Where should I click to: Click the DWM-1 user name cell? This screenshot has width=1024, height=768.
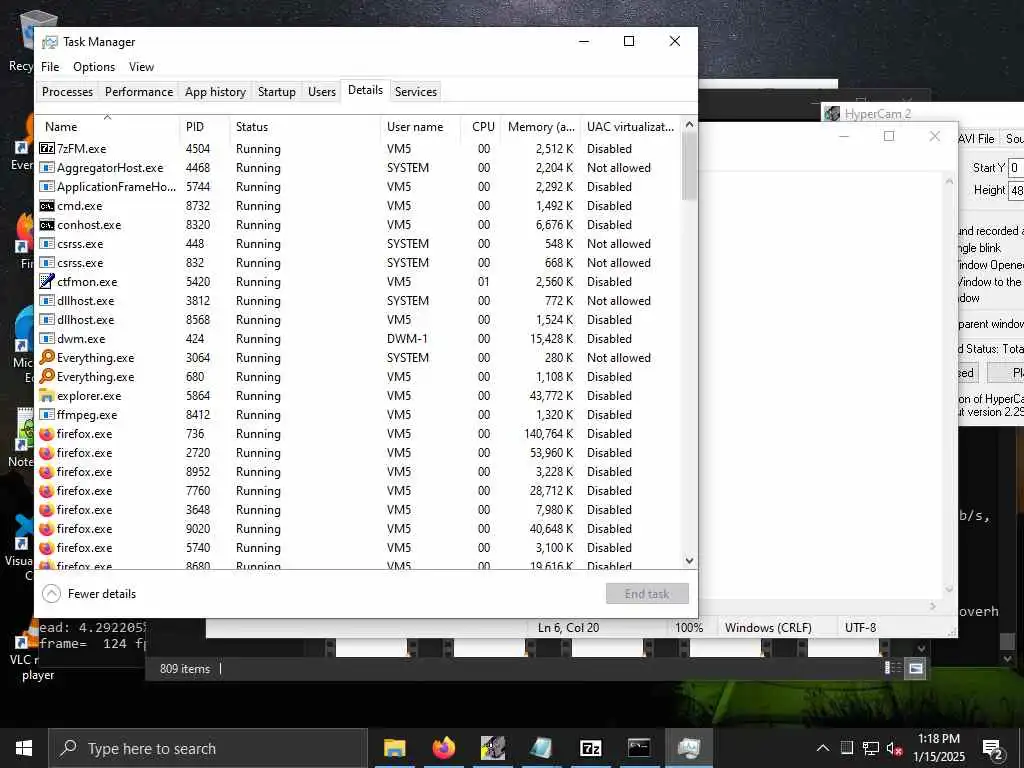coord(407,338)
